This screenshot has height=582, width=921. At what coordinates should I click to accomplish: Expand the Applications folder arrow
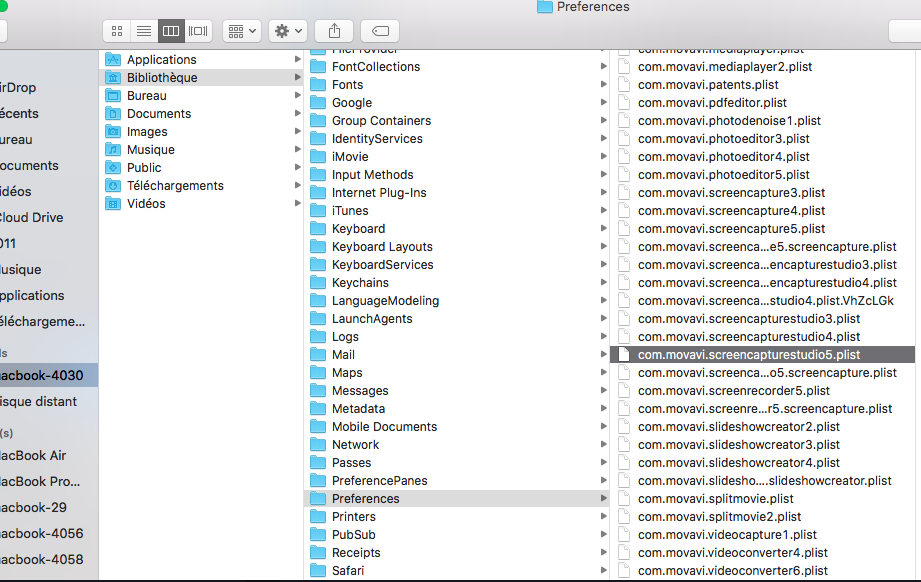tap(297, 59)
